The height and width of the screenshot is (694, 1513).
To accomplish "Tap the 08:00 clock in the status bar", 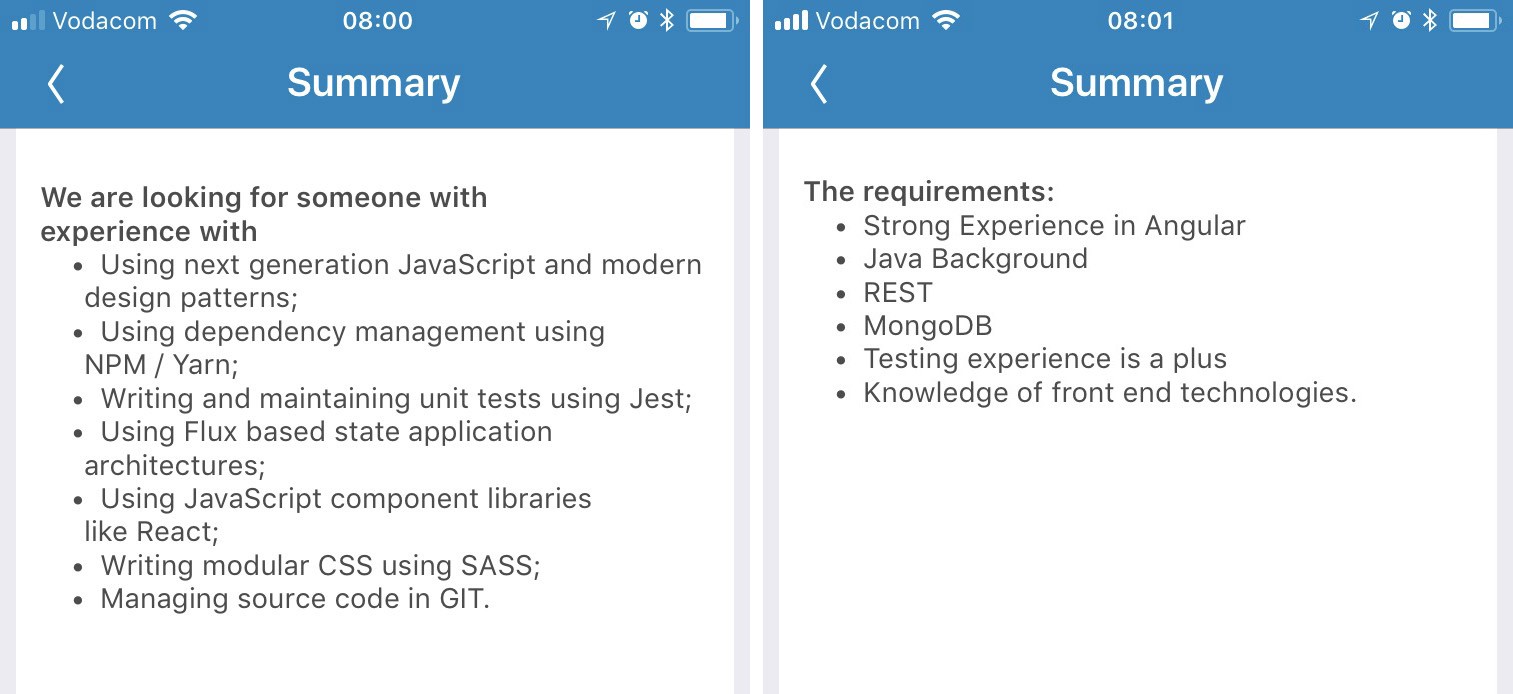I will click(x=377, y=20).
